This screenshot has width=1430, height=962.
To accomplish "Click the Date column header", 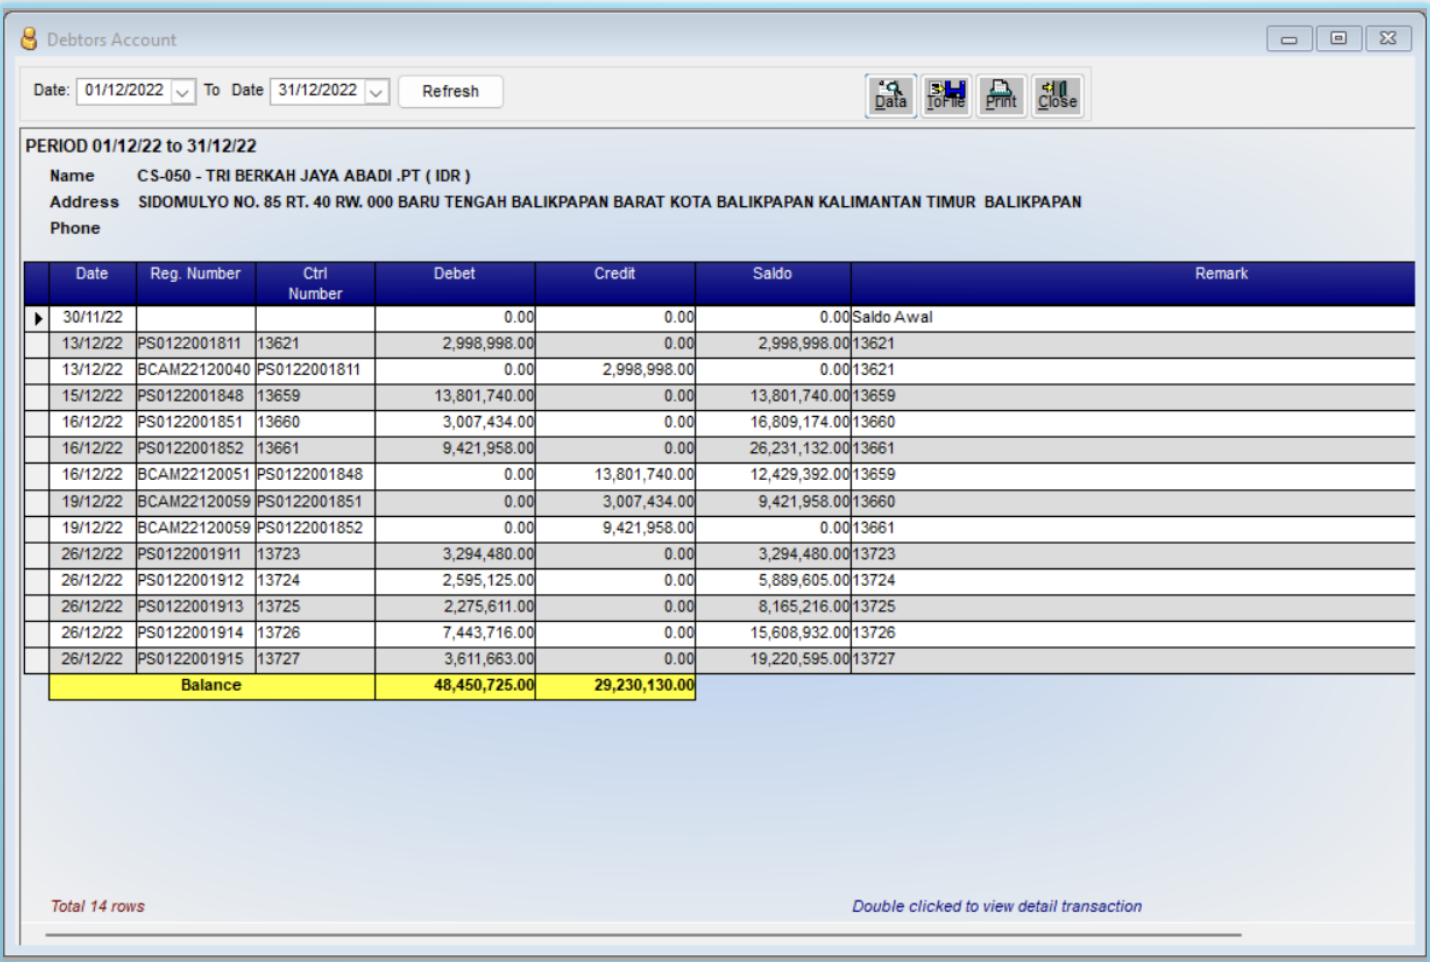I will tap(92, 283).
